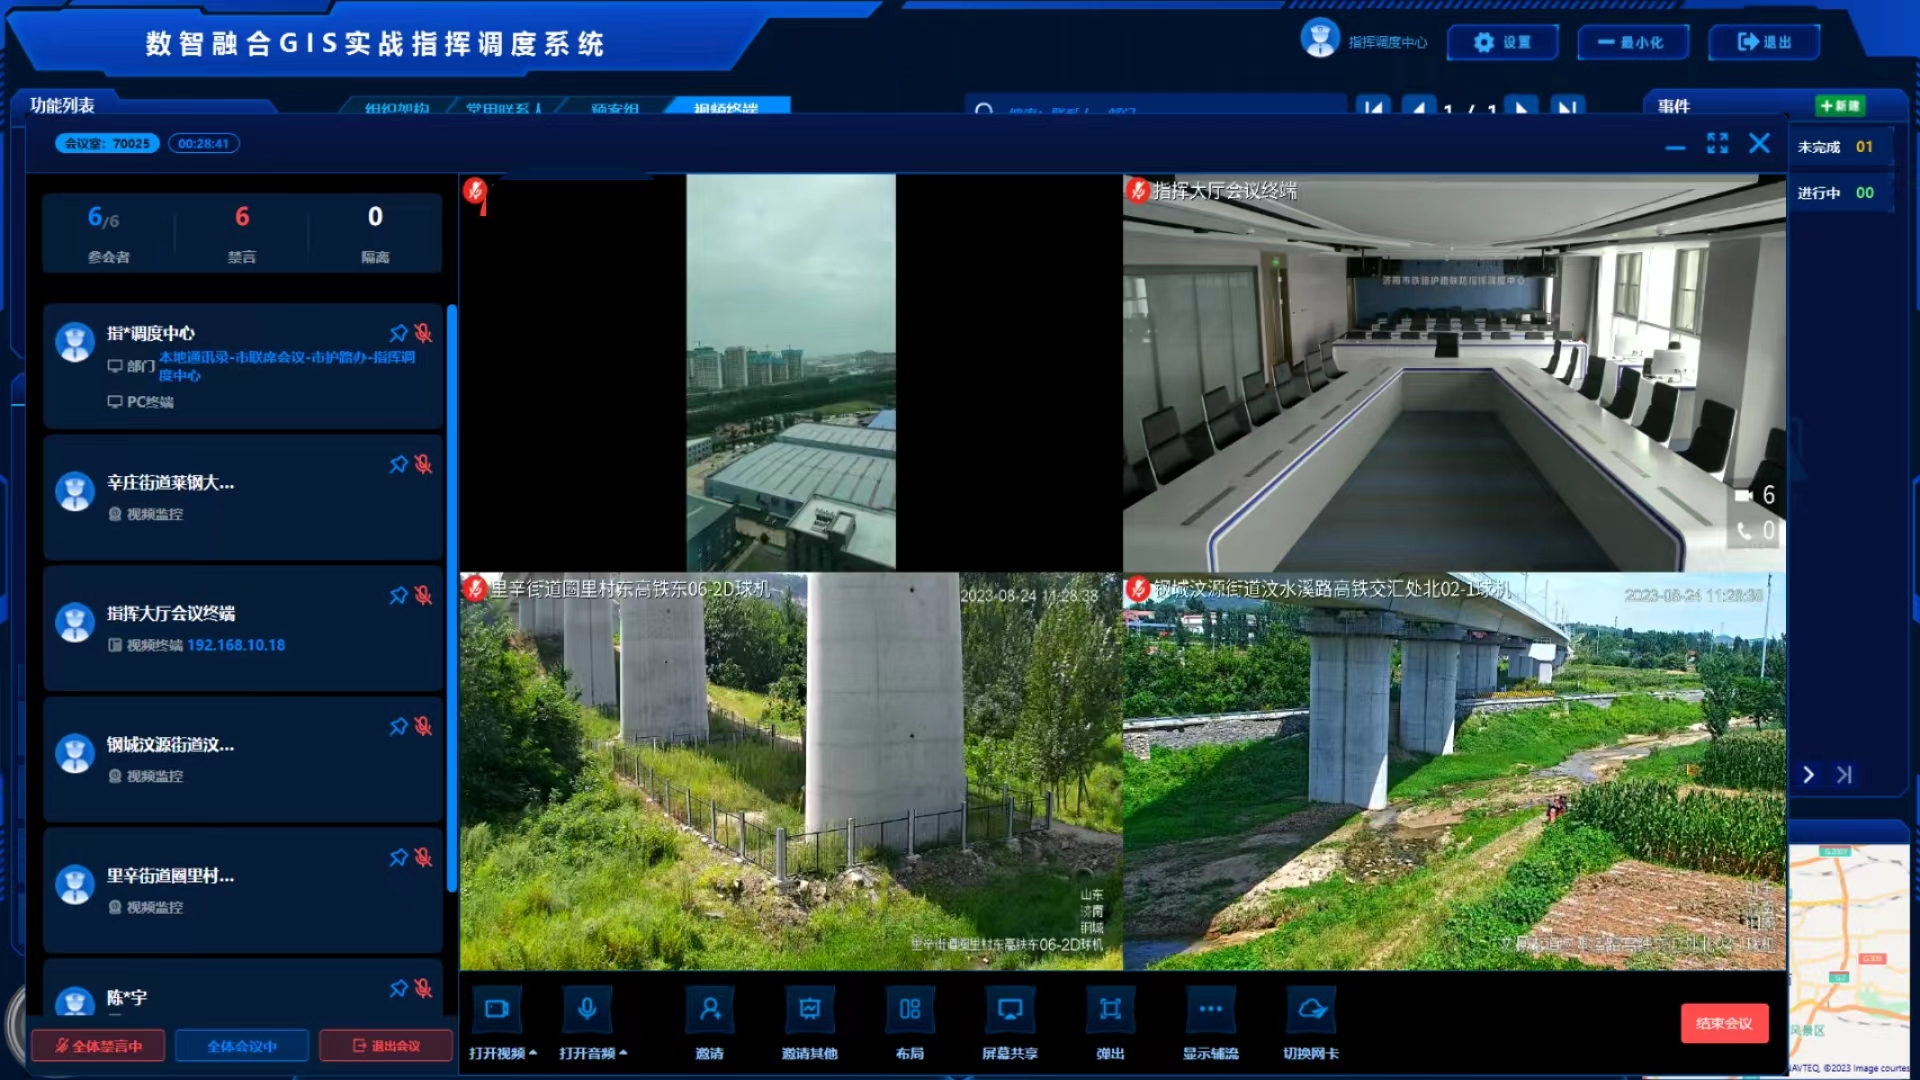Show 显示辅流 auxiliary stream
The width and height of the screenshot is (1920, 1080).
(x=1210, y=1009)
